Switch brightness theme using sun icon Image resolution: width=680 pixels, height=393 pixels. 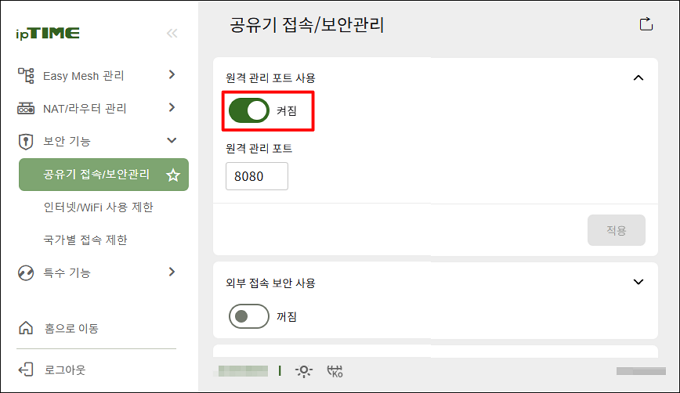tap(304, 371)
